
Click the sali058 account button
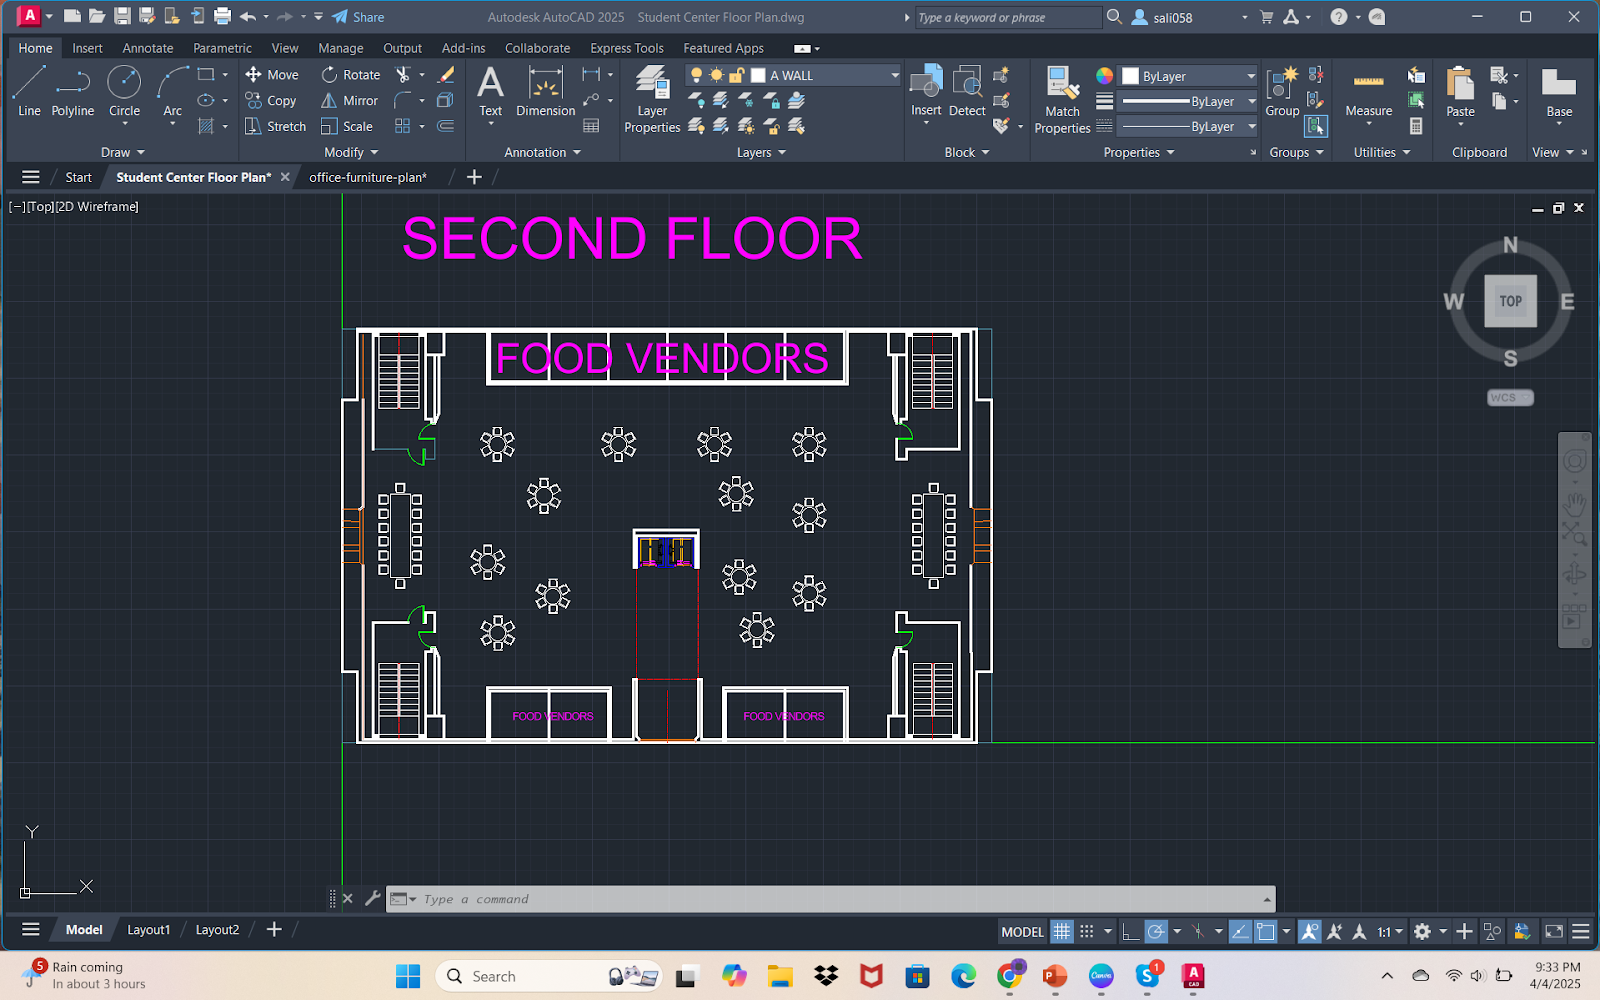coord(1162,17)
